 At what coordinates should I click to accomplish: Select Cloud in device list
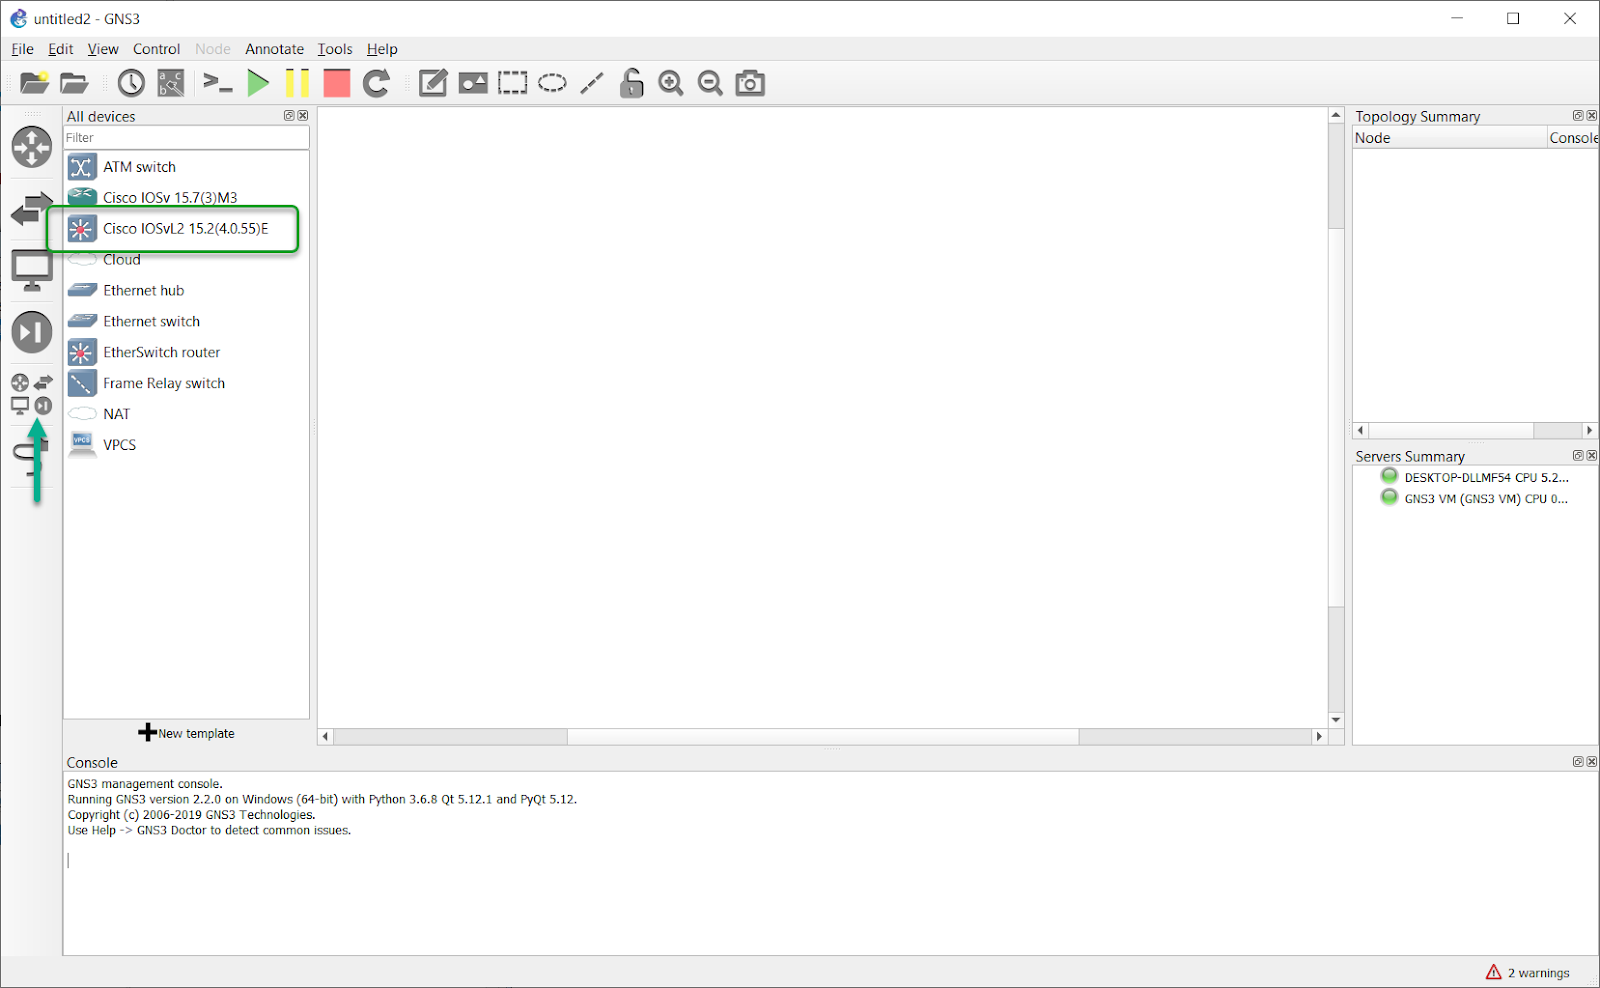pos(187,260)
